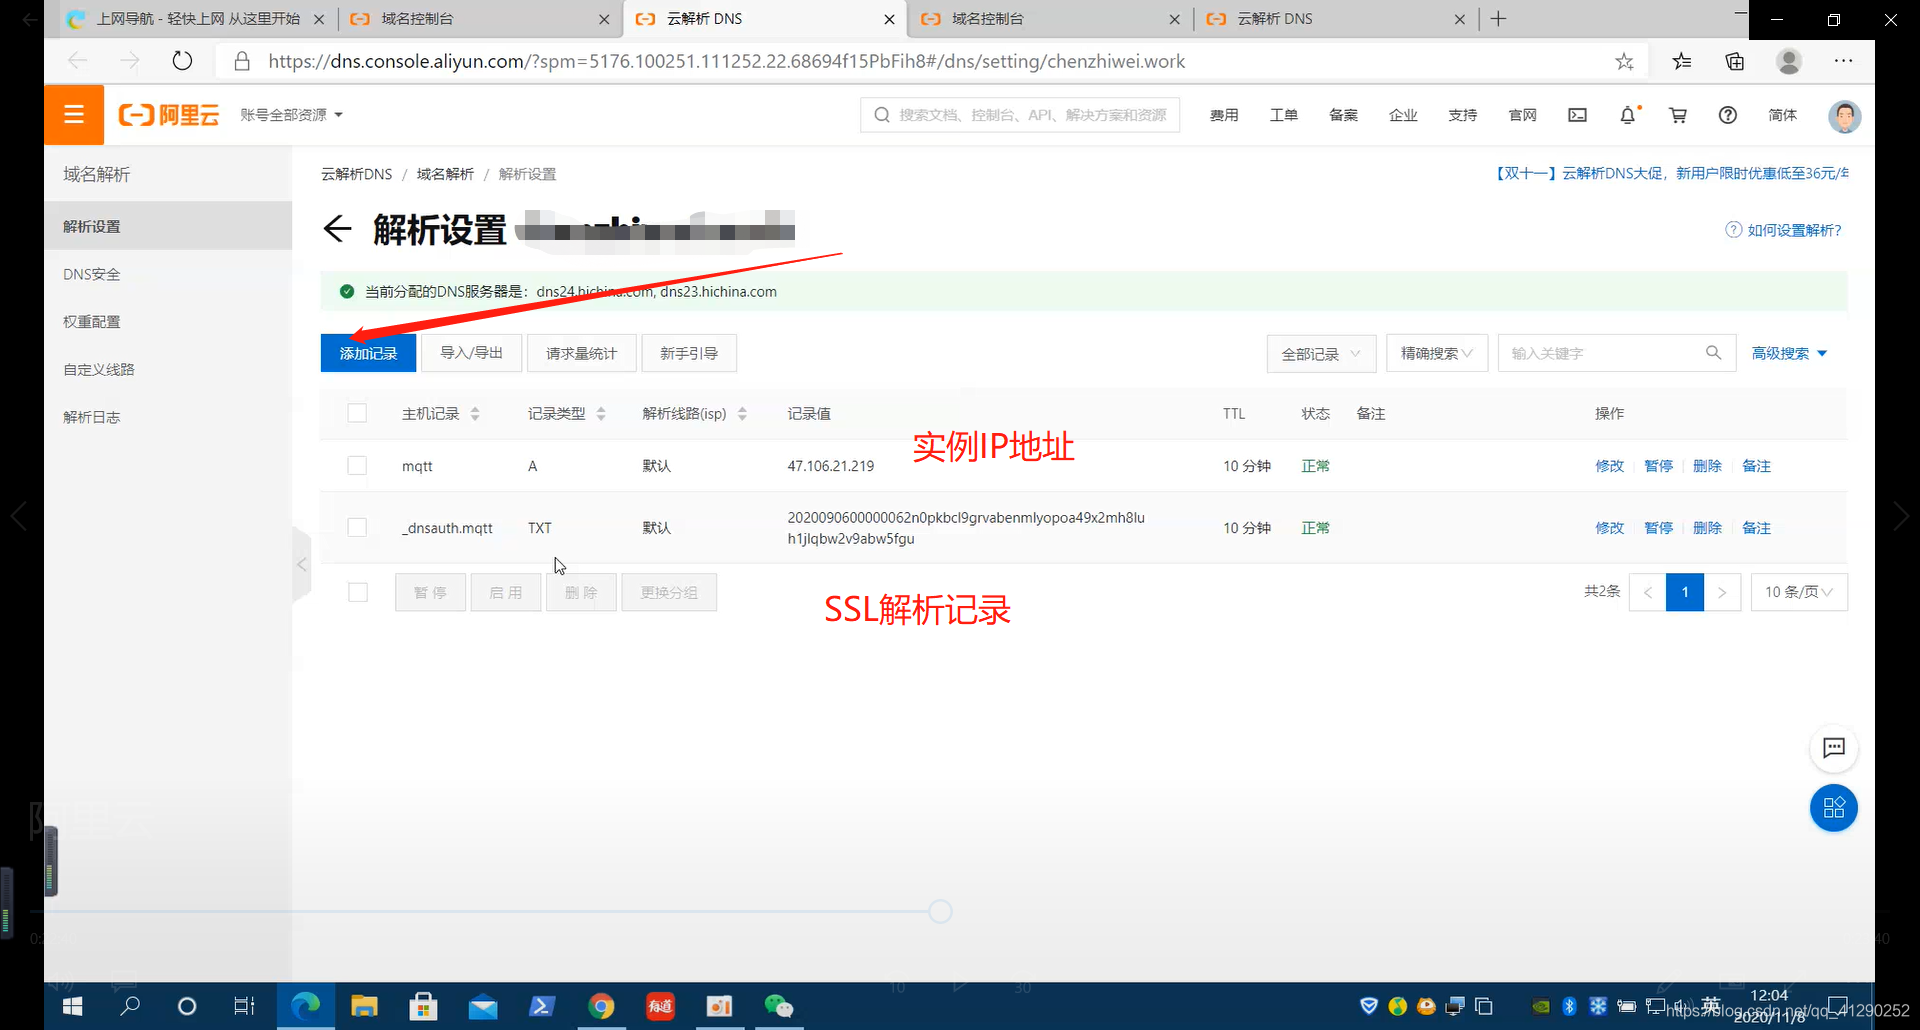This screenshot has height=1030, width=1920.
Task: Select DNS安全 in the sidebar
Action: pyautogui.click(x=91, y=273)
